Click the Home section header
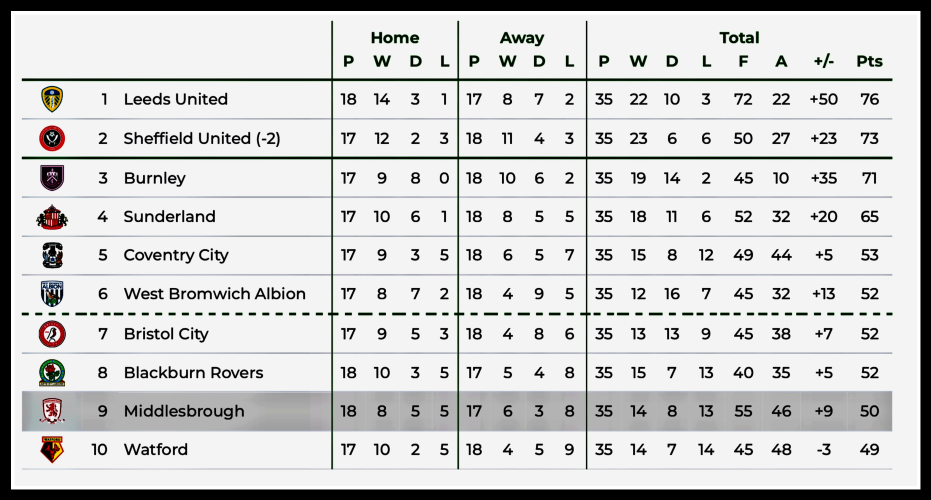This screenshot has height=500, width=931. pyautogui.click(x=395, y=38)
